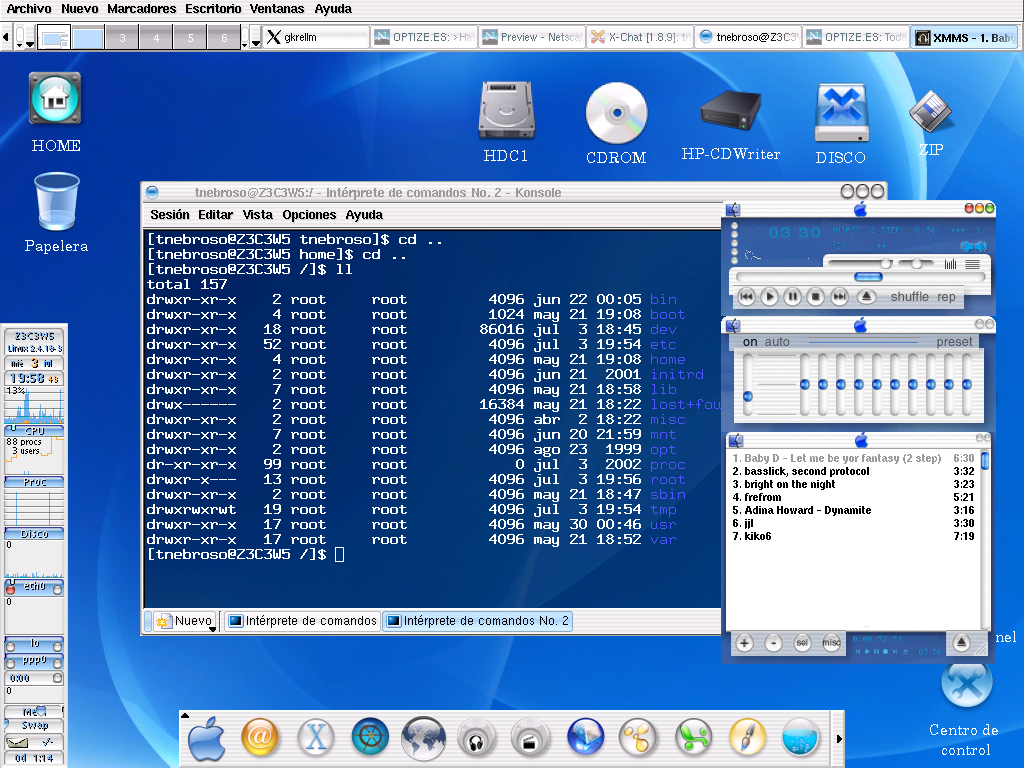Enable shuffle mode in XMMS
Image resolution: width=1024 pixels, height=768 pixels.
coord(910,297)
